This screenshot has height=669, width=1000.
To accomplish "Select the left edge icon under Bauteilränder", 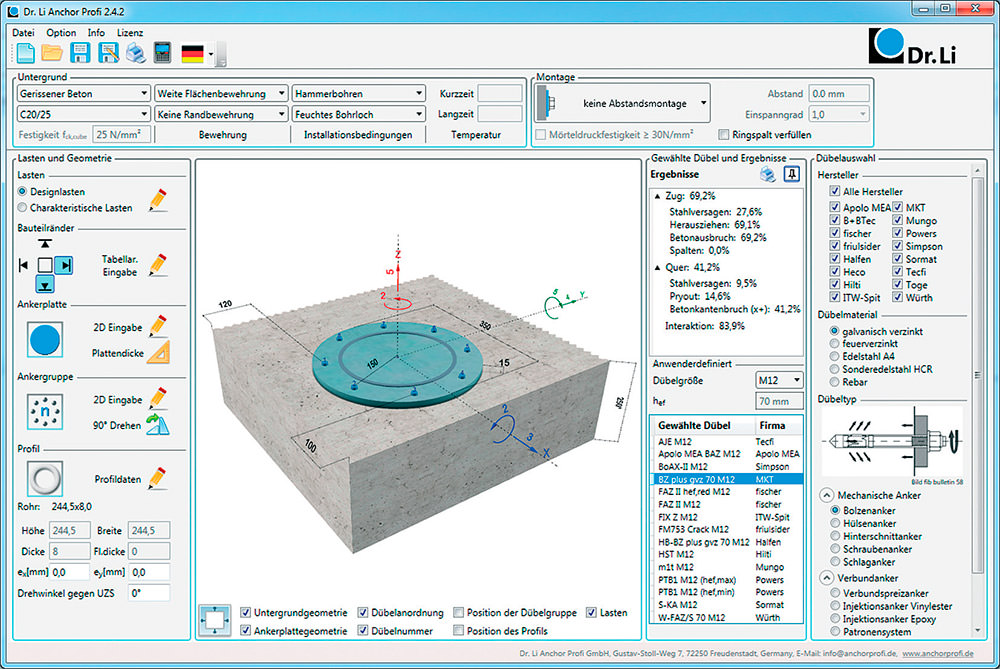I will 24,265.
